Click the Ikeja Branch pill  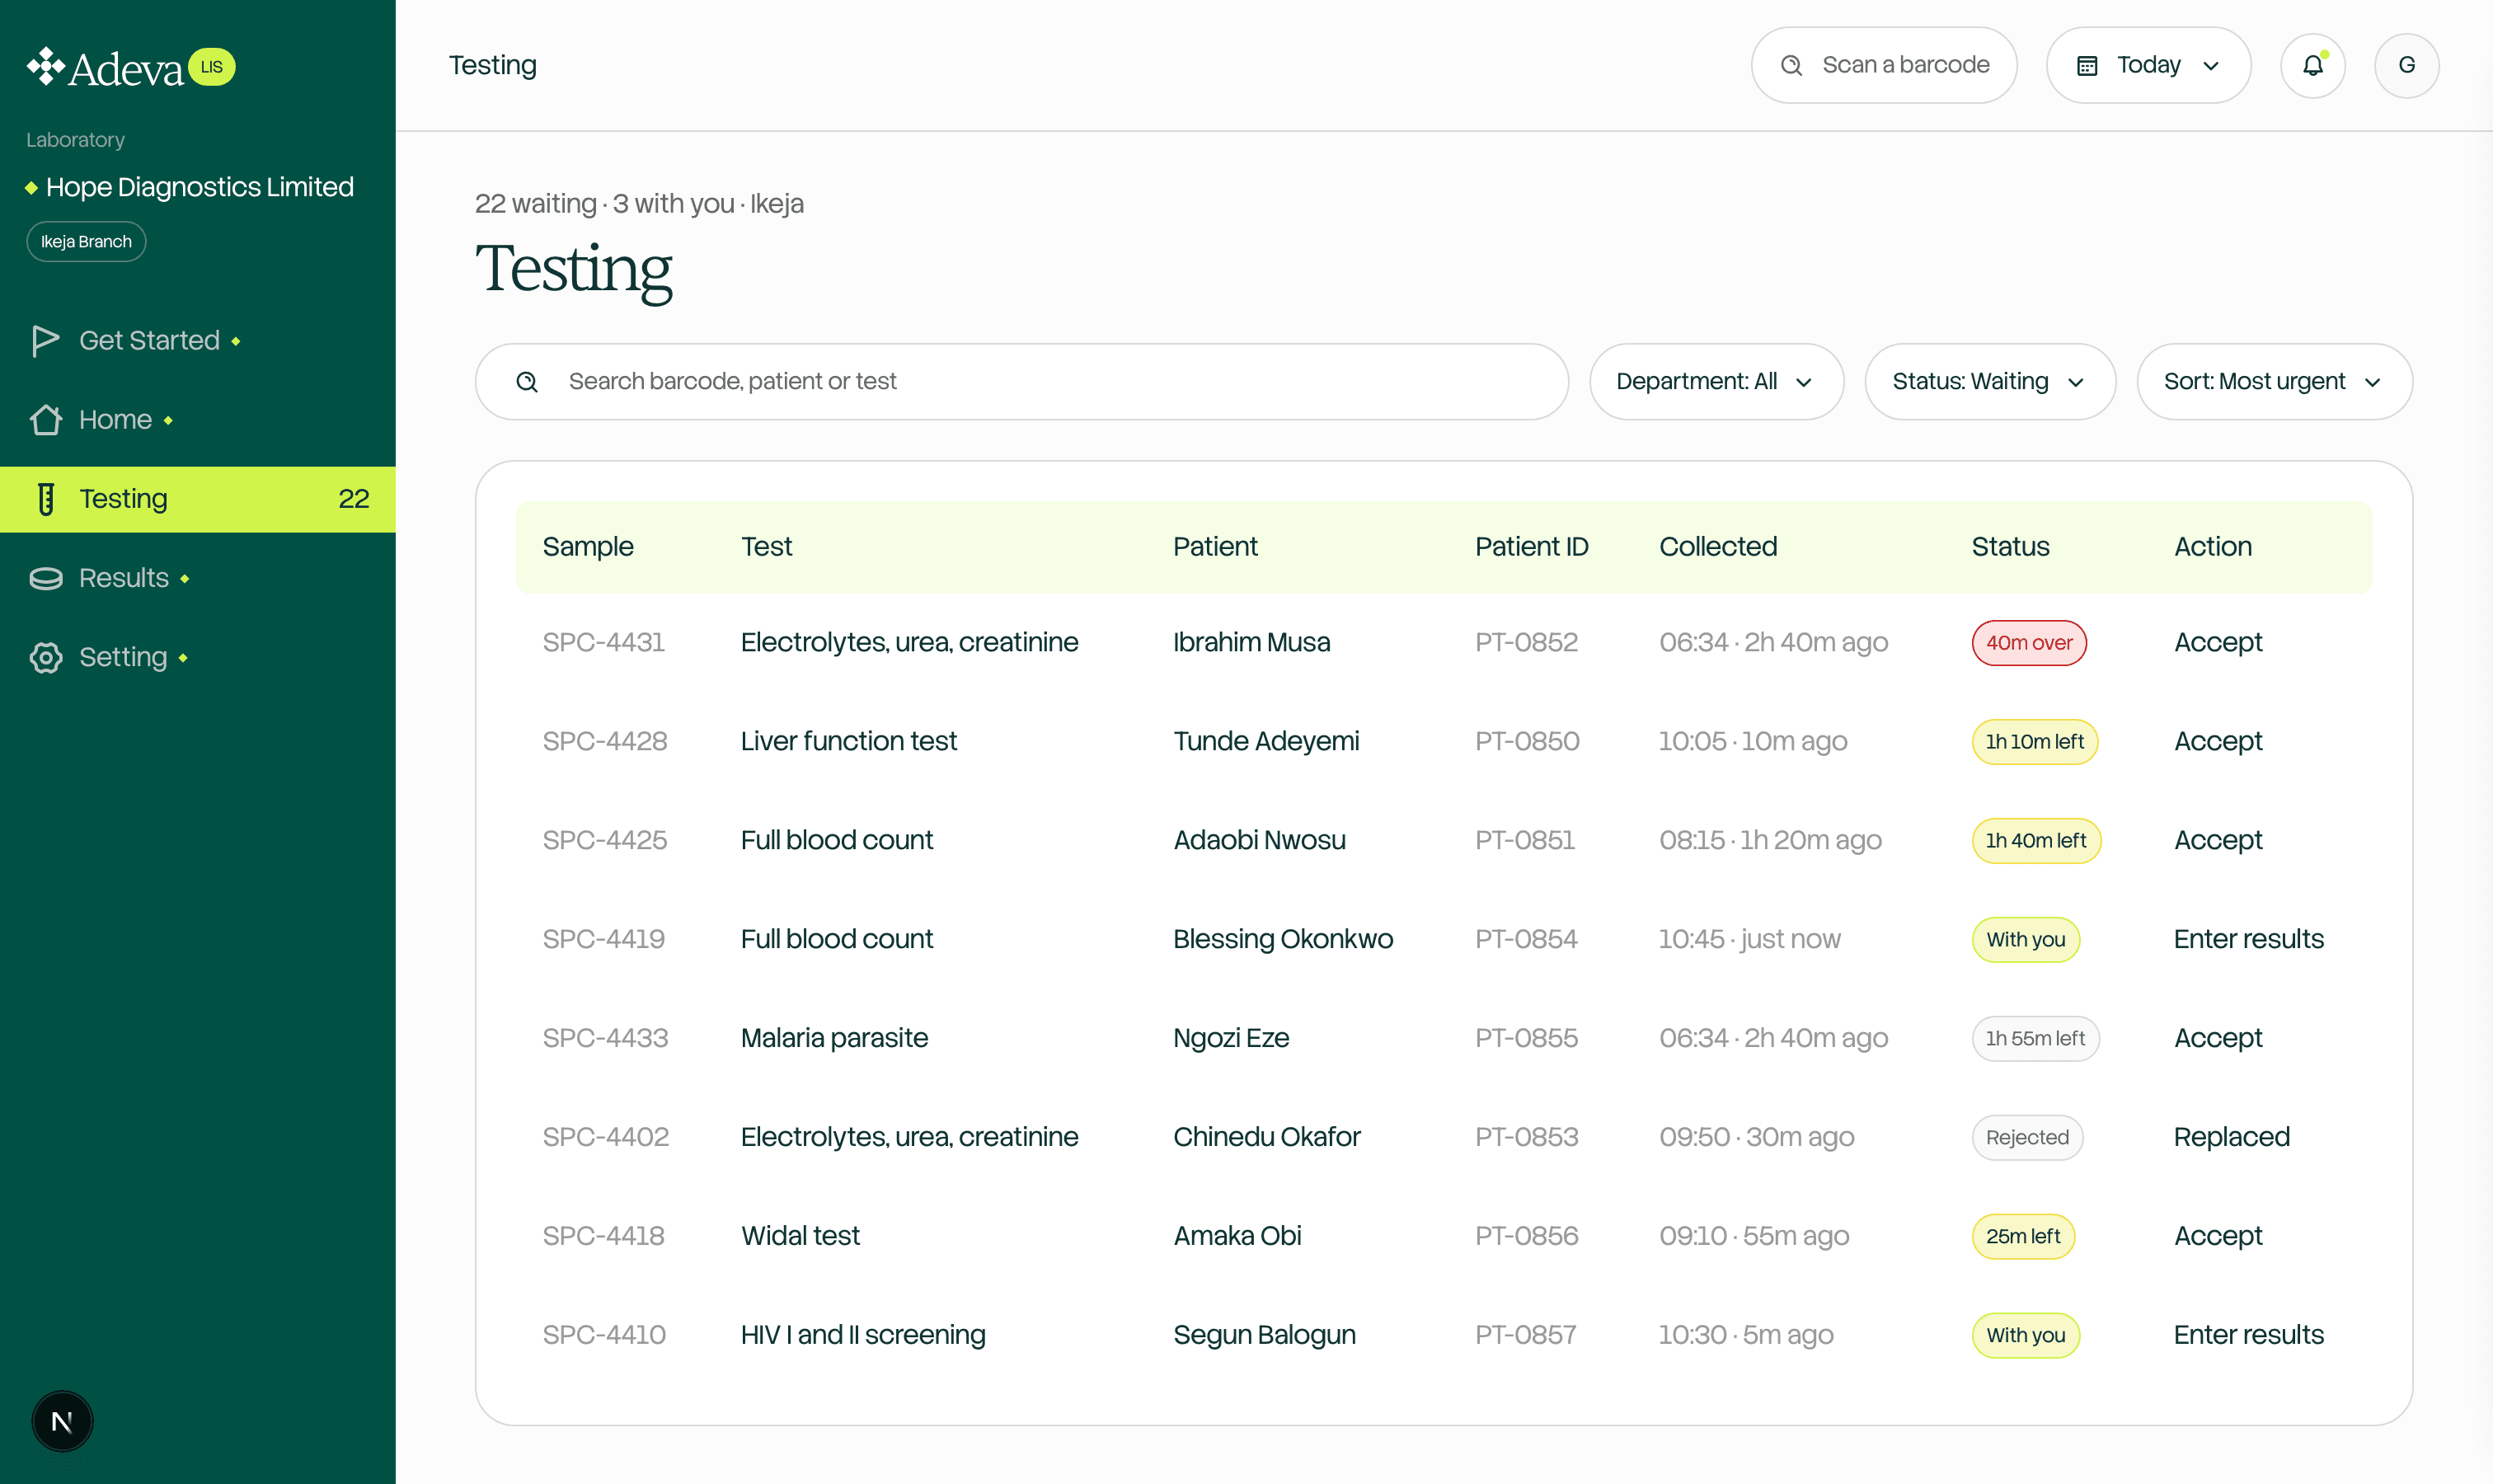(86, 242)
